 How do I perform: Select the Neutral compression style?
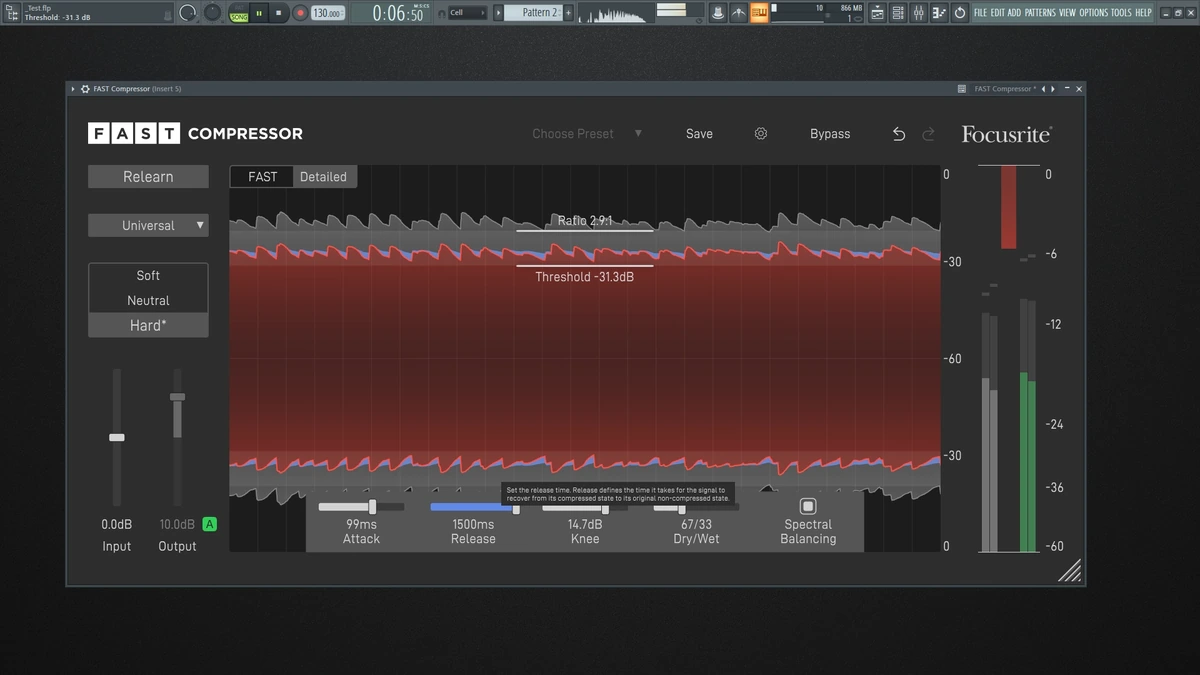(148, 300)
